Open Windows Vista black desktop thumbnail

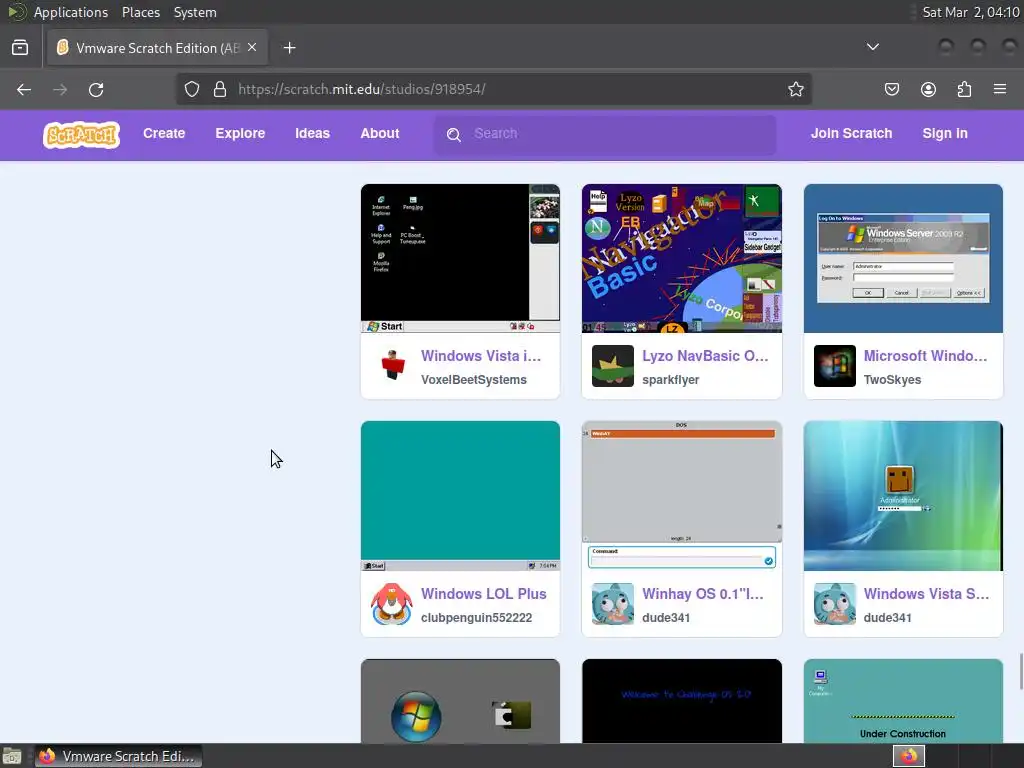[460, 258]
